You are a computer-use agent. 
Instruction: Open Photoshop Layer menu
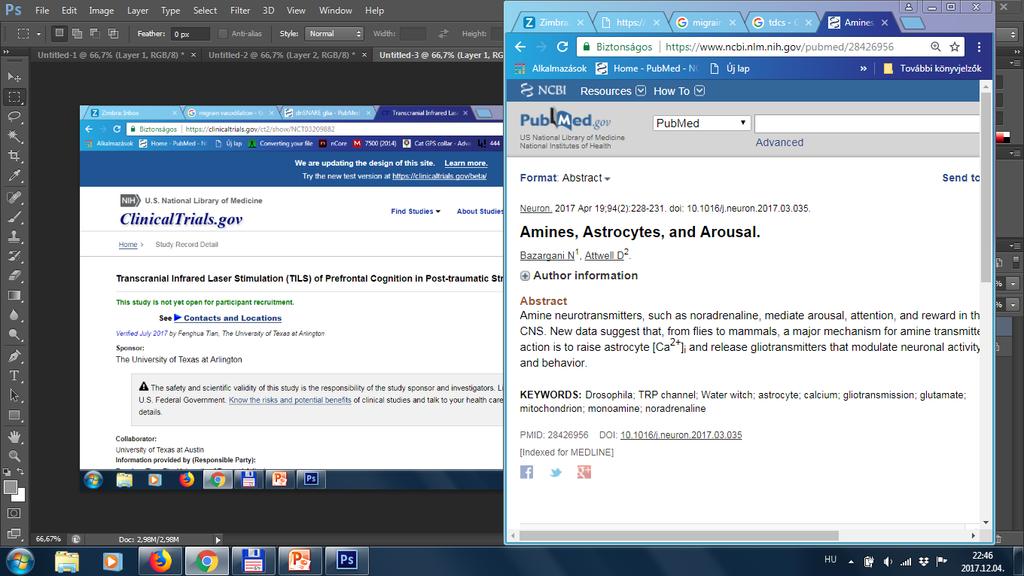pos(137,10)
